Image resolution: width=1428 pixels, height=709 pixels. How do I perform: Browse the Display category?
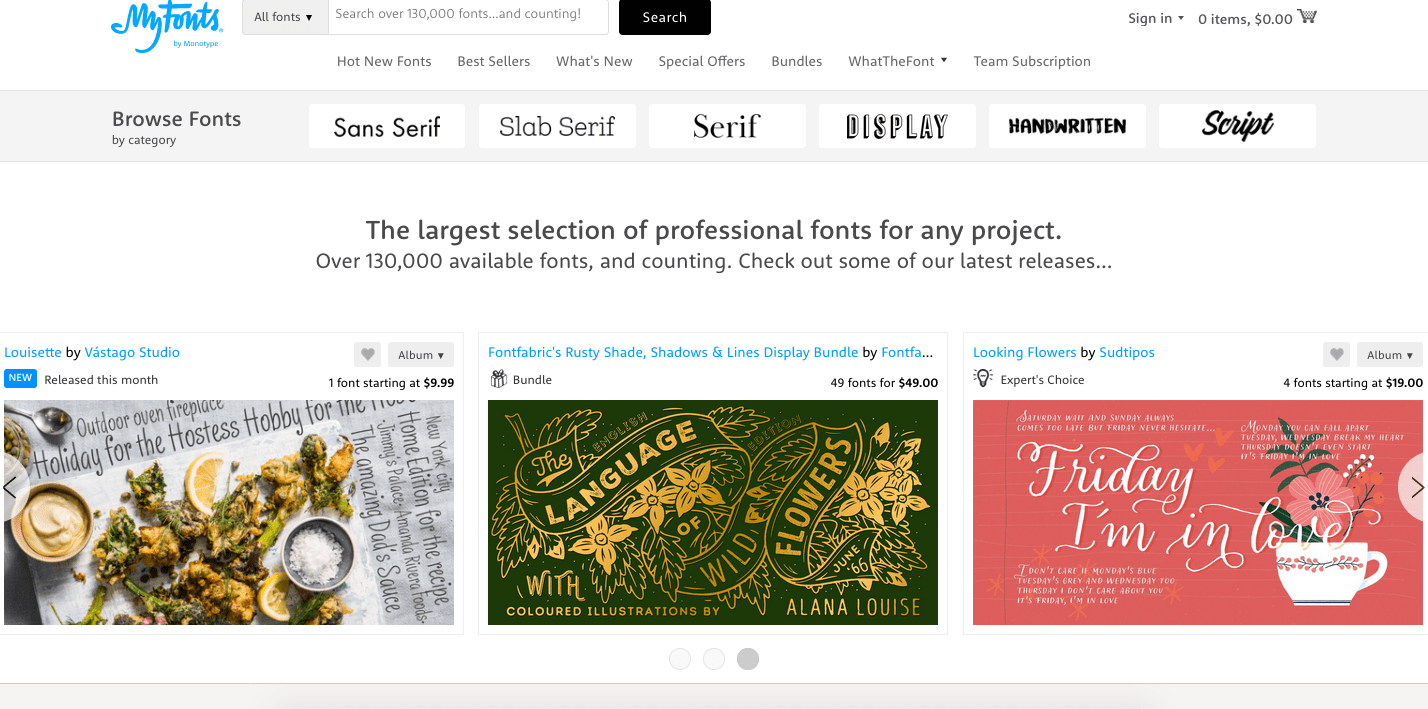click(x=897, y=126)
